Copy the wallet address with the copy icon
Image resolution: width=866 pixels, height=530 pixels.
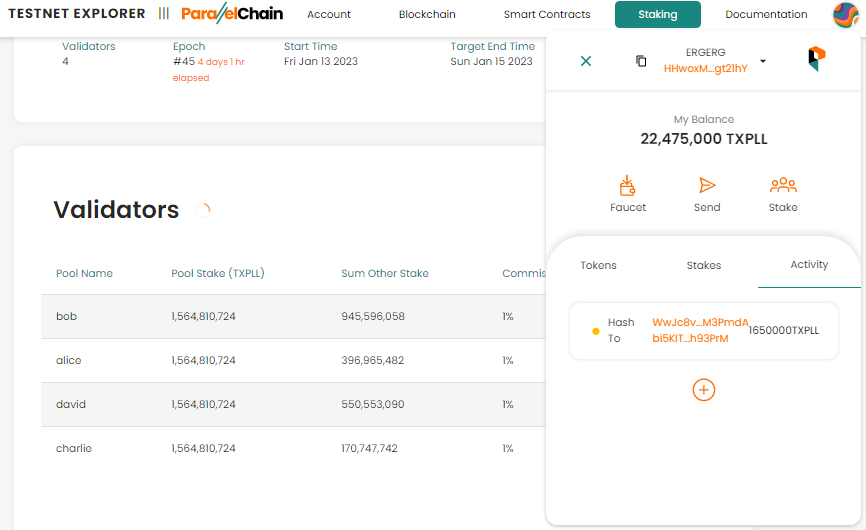(641, 61)
